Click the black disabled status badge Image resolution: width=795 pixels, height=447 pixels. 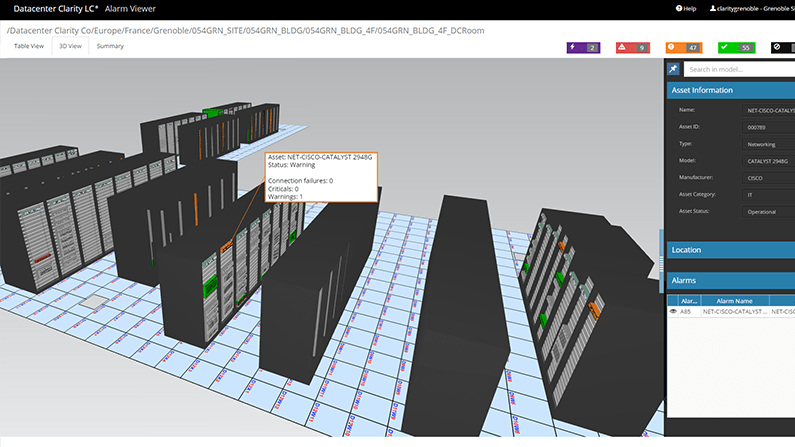click(782, 47)
